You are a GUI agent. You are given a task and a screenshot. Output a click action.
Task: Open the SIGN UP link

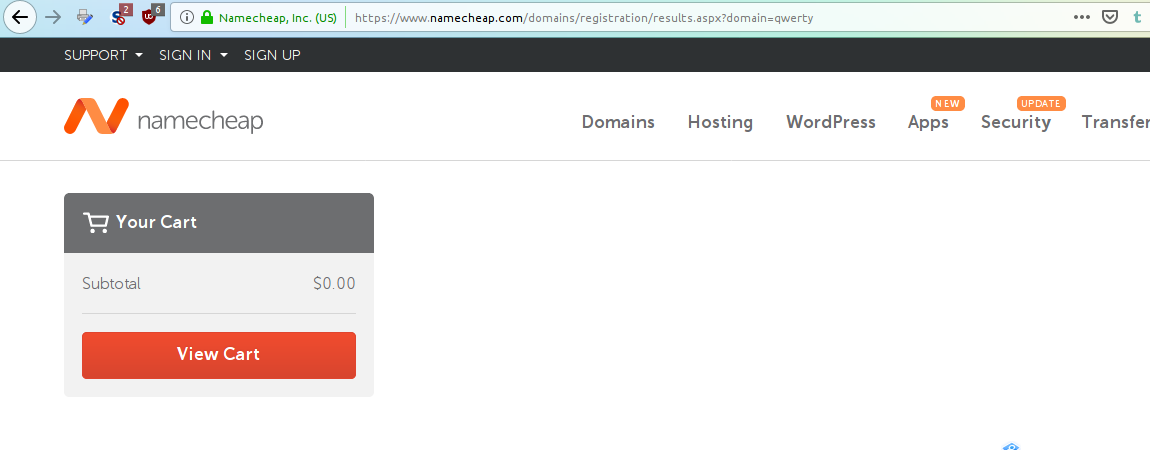(x=272, y=55)
